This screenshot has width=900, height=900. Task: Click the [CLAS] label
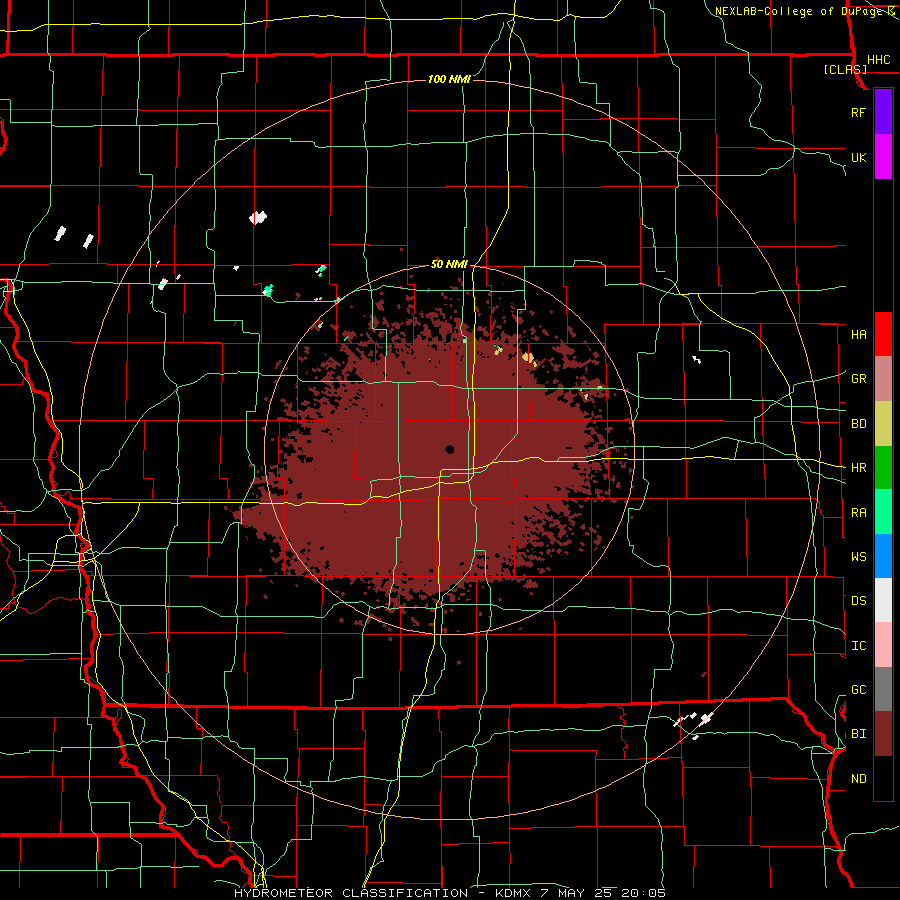pyautogui.click(x=845, y=69)
